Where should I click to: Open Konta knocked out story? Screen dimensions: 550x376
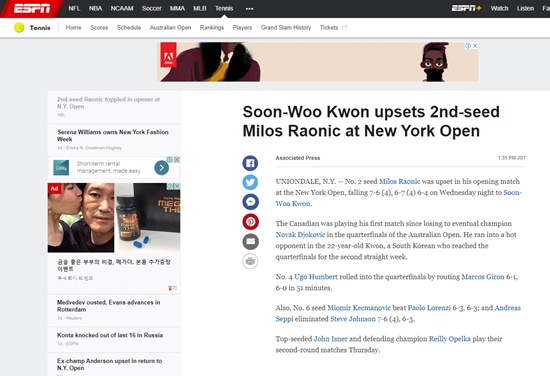click(110, 335)
